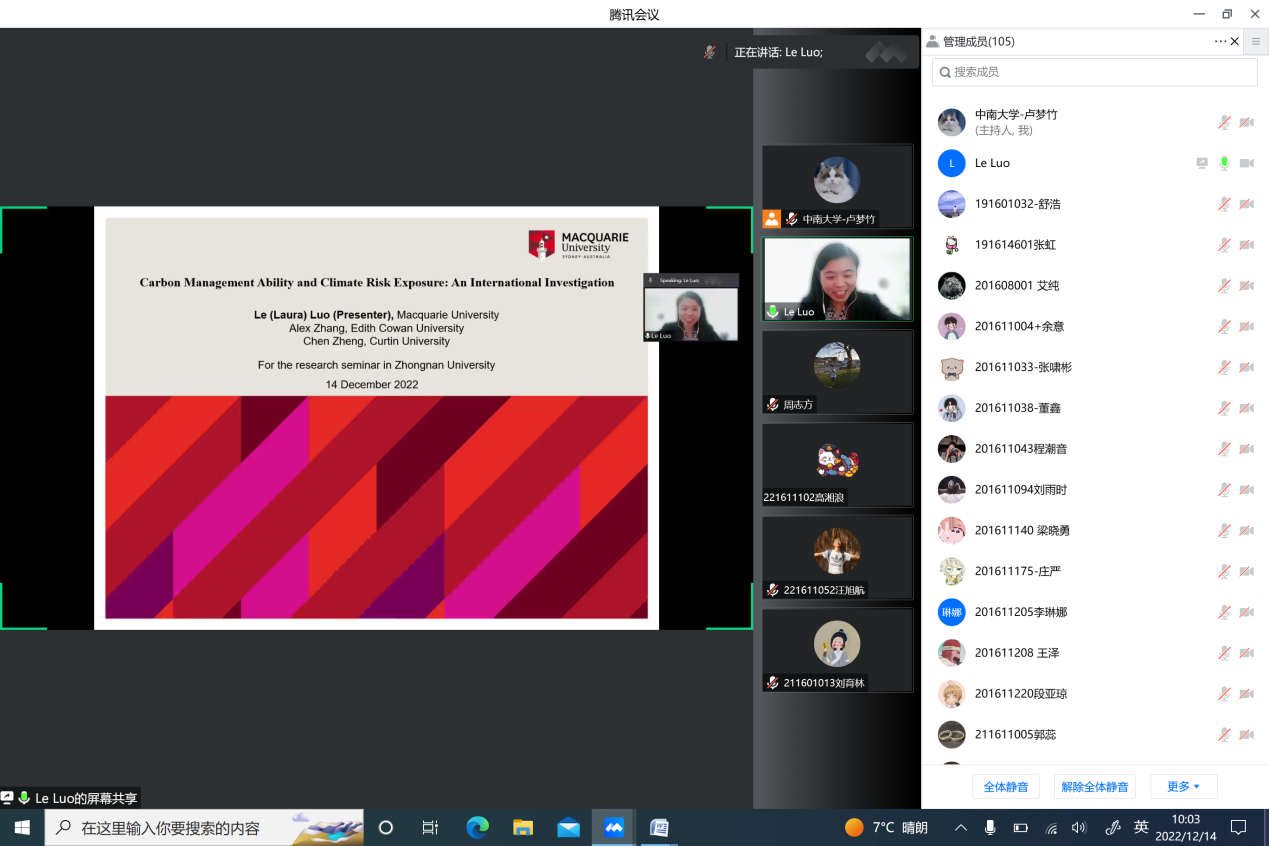Click the 搜索成员 search field
The height and width of the screenshot is (846, 1269).
tap(1094, 72)
